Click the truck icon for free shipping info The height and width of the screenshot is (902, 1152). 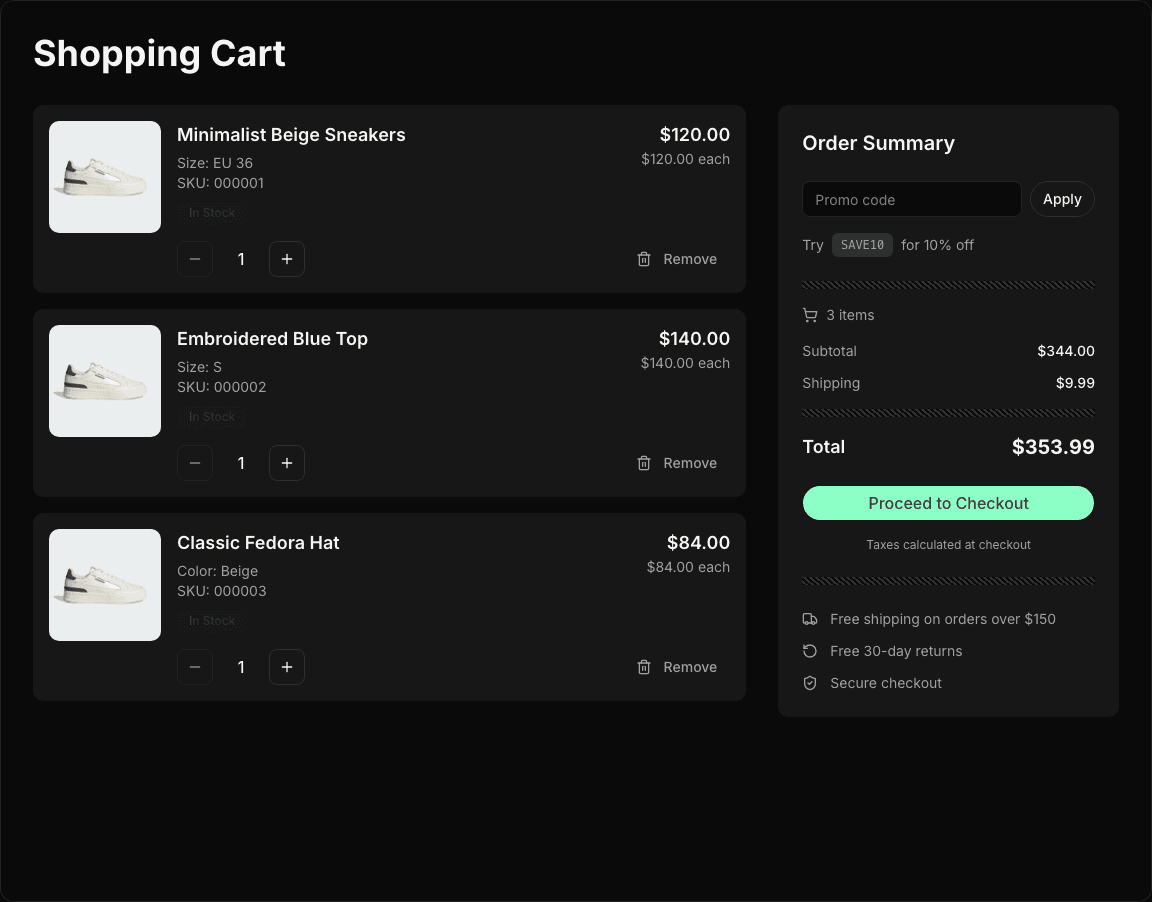(810, 619)
